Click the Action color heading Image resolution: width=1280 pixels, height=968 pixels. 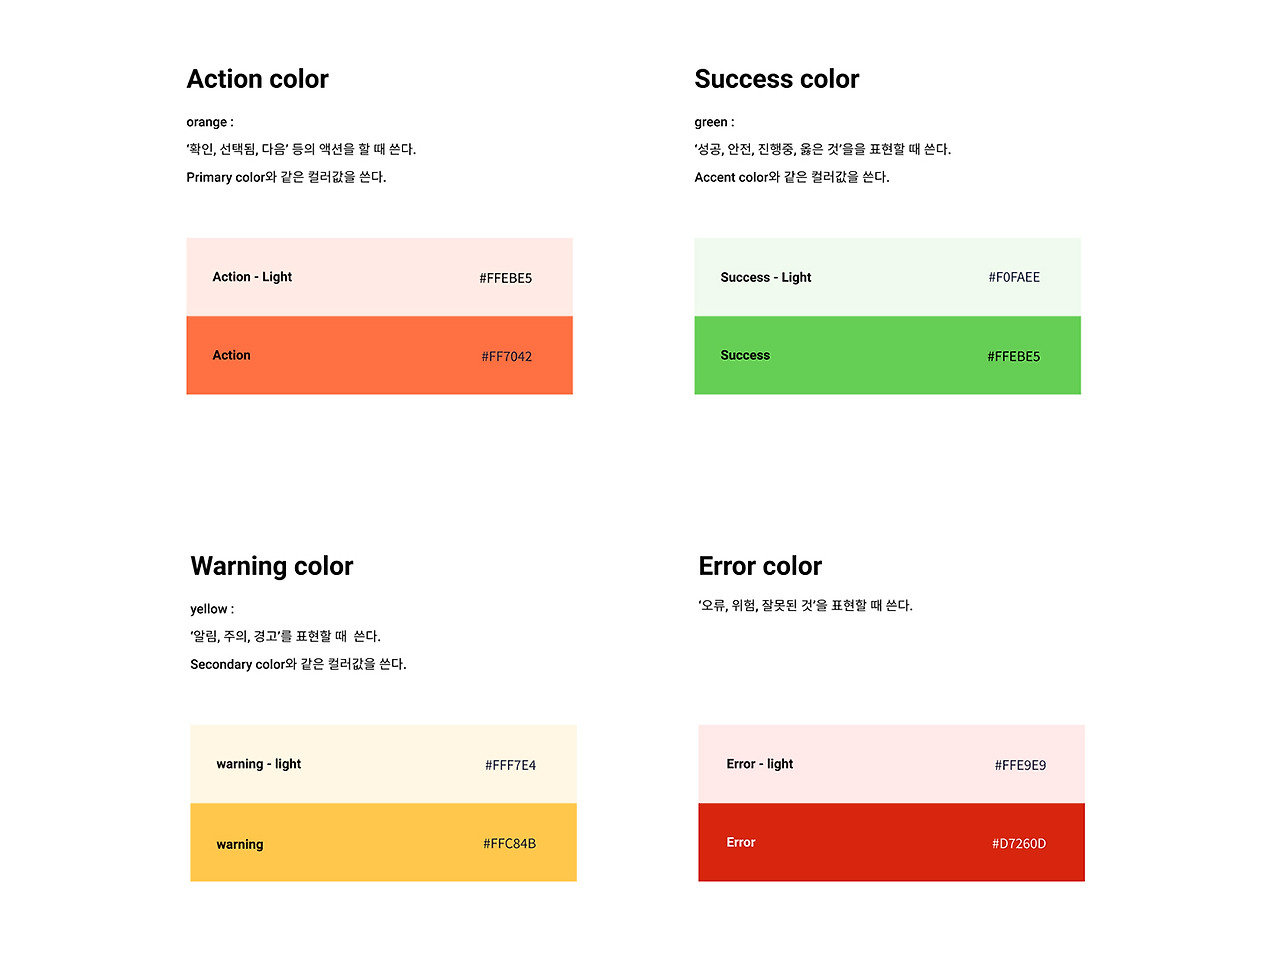click(x=257, y=79)
